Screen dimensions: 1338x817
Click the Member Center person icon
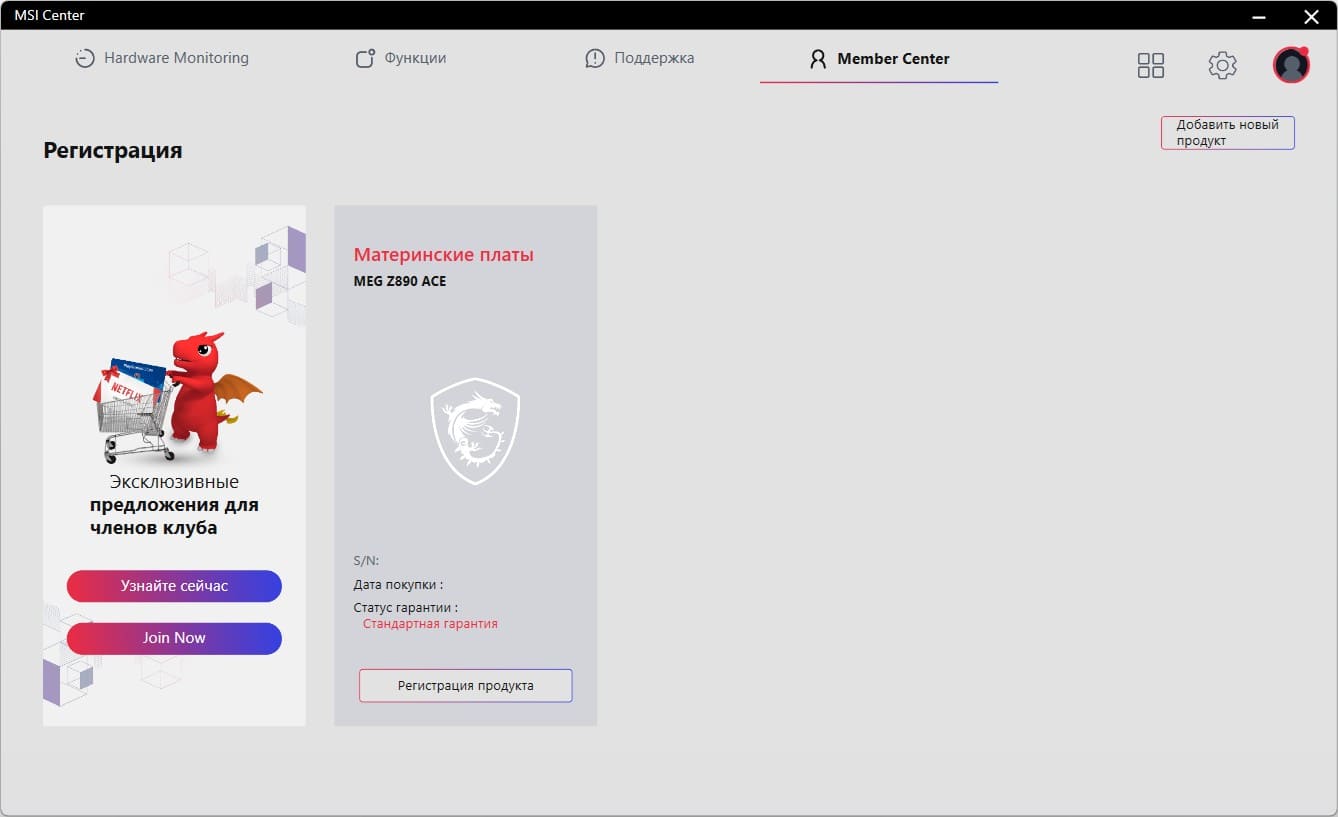[x=818, y=59]
